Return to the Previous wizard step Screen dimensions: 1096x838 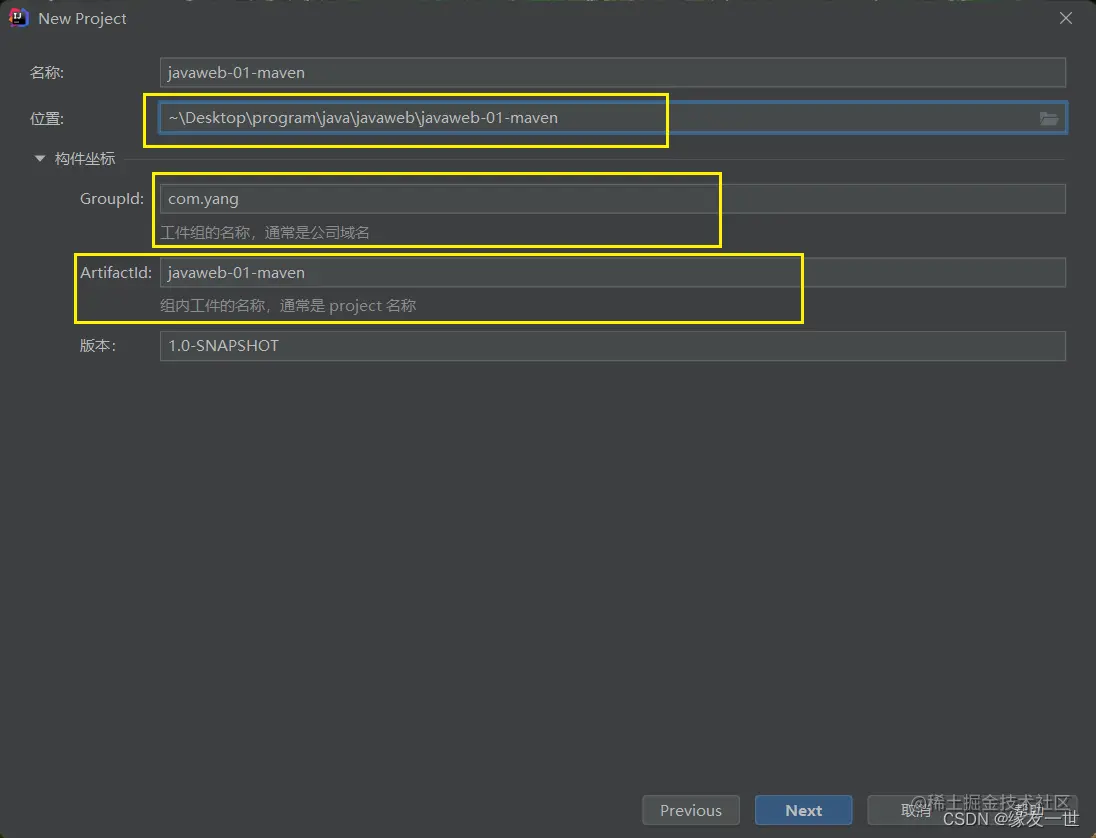(x=691, y=810)
